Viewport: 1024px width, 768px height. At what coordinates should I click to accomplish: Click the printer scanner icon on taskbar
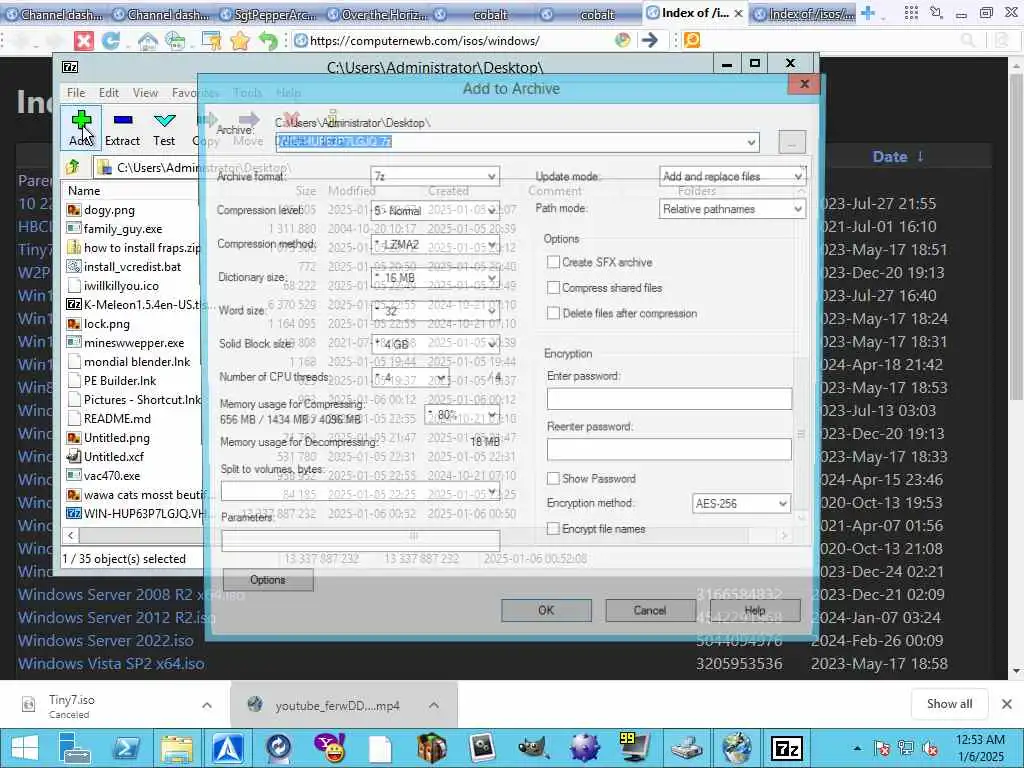[x=686, y=748]
